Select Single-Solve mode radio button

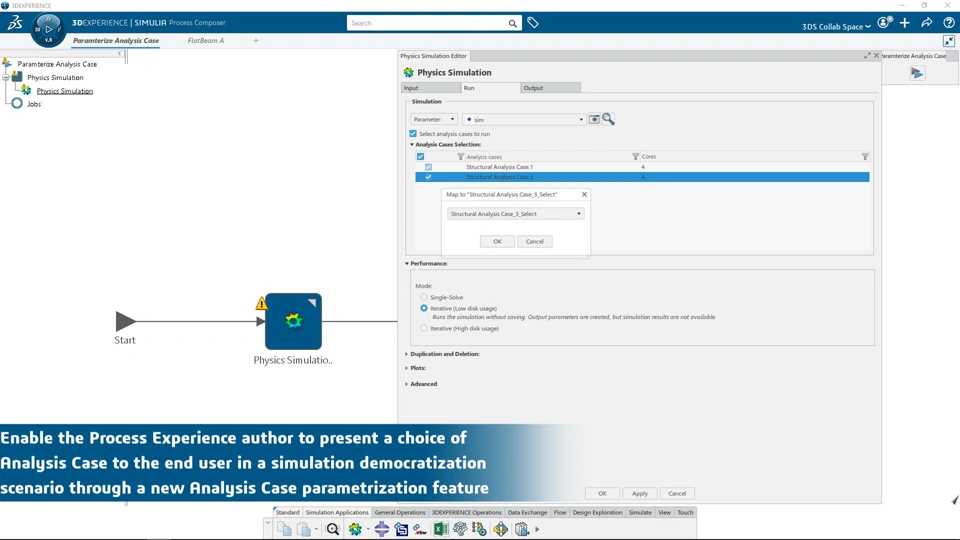(x=424, y=297)
